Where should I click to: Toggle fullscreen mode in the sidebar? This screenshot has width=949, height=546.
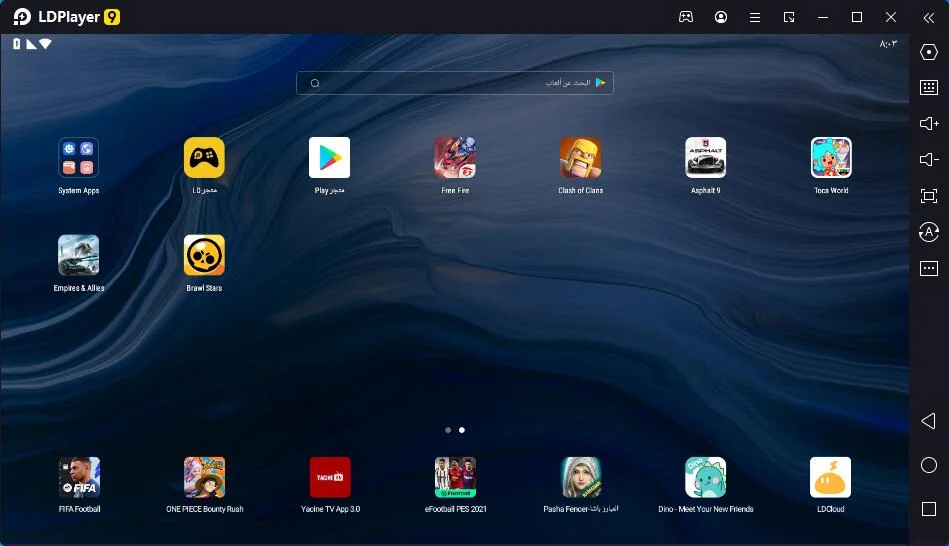click(x=928, y=196)
